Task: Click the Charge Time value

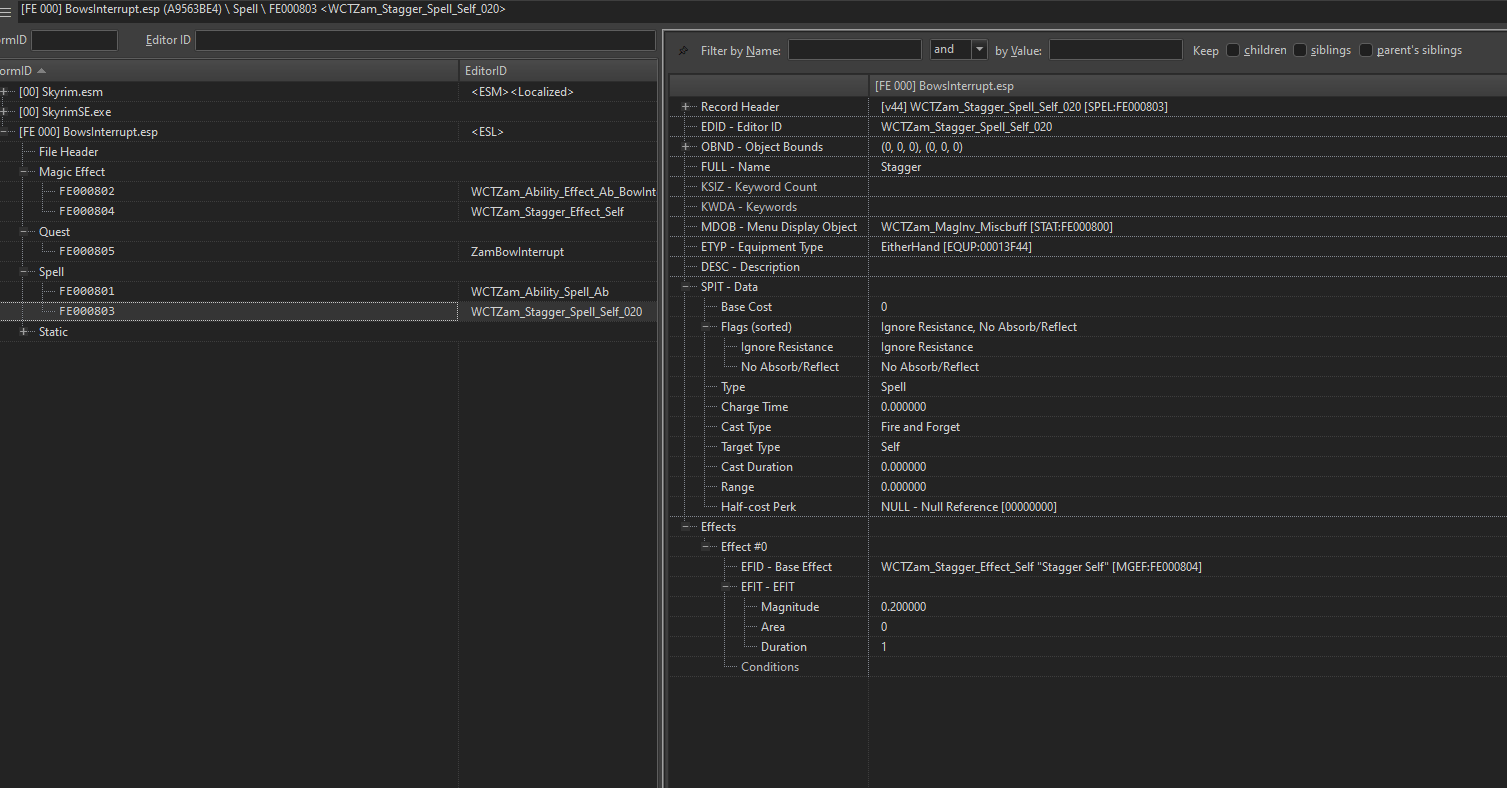Action: click(904, 407)
